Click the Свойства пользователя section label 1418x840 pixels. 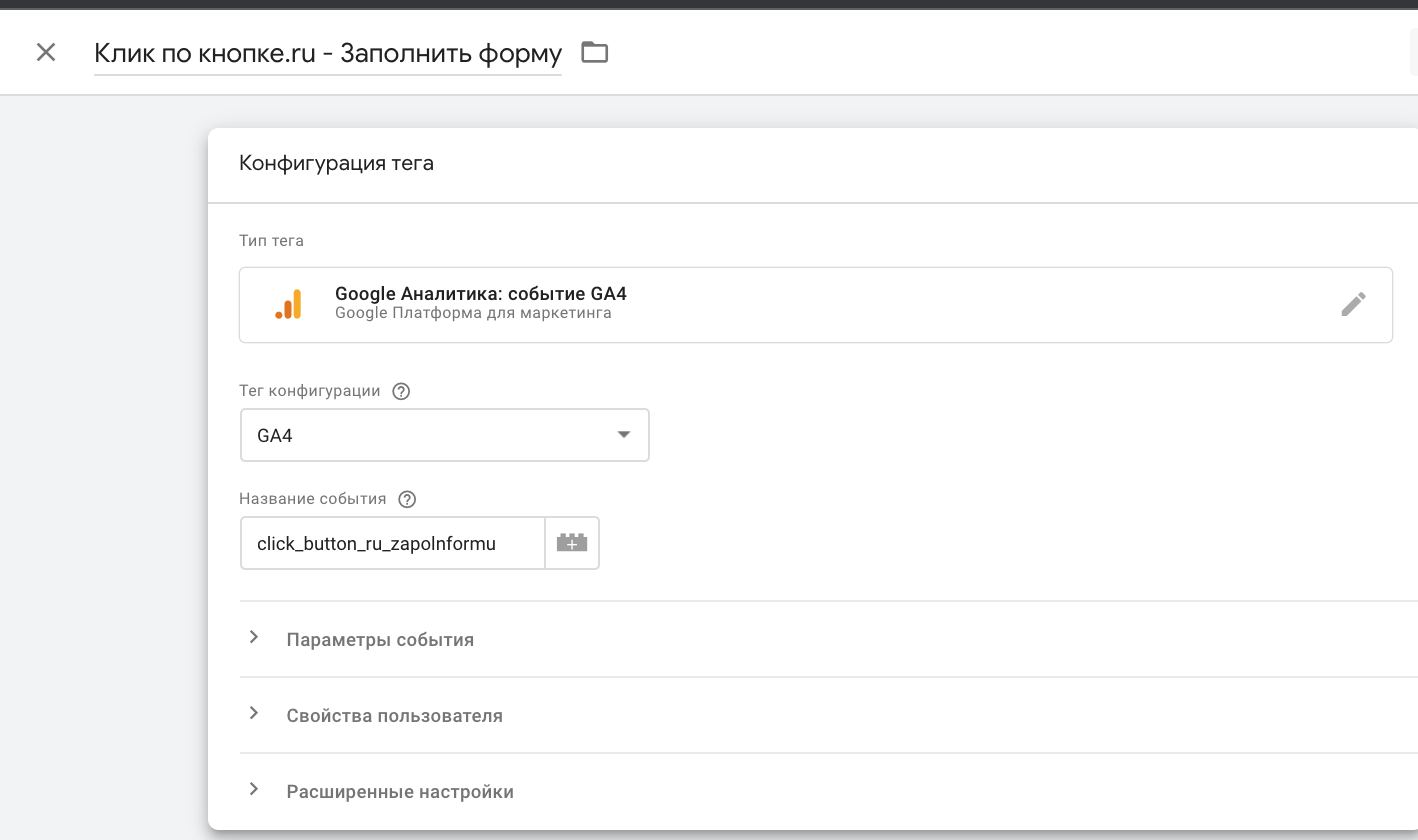(x=394, y=716)
